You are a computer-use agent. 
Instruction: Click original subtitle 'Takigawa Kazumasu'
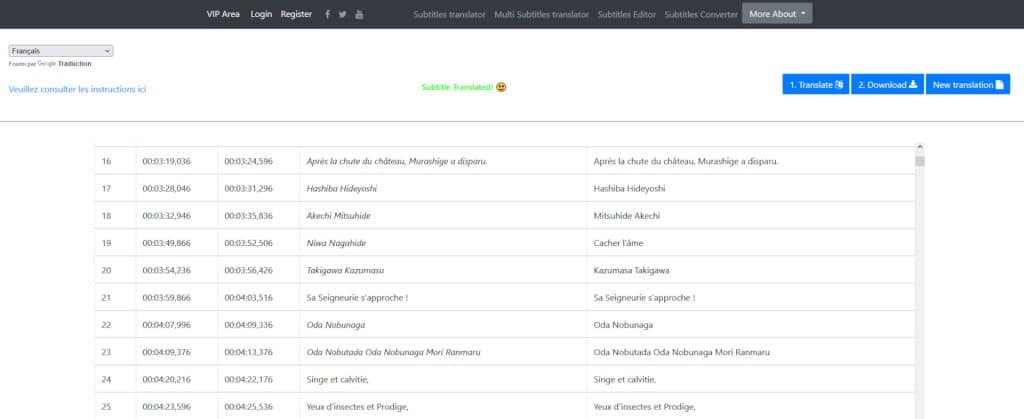point(346,270)
